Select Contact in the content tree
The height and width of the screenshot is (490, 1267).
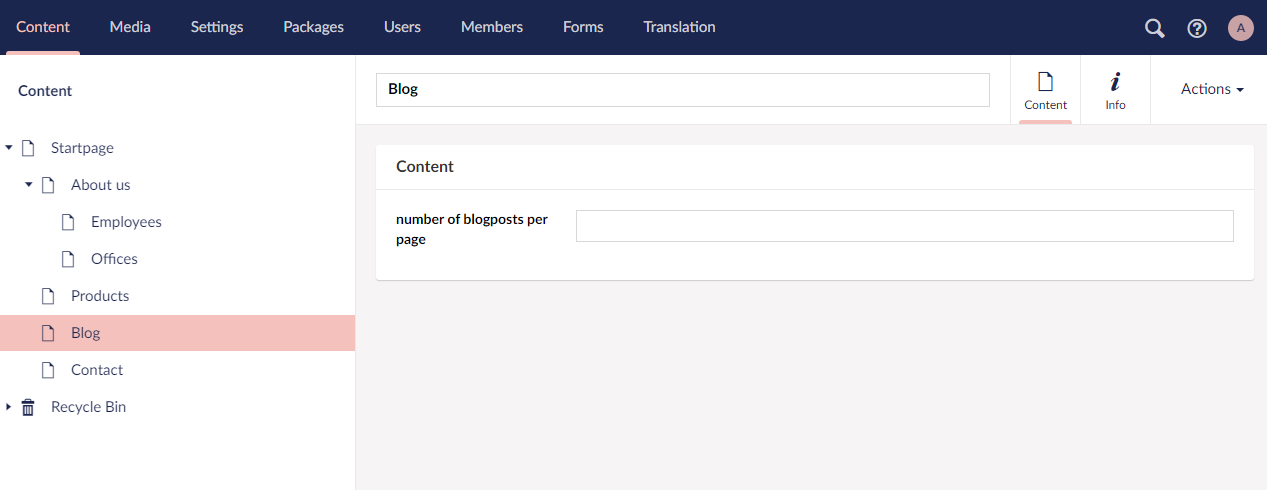pyautogui.click(x=97, y=370)
